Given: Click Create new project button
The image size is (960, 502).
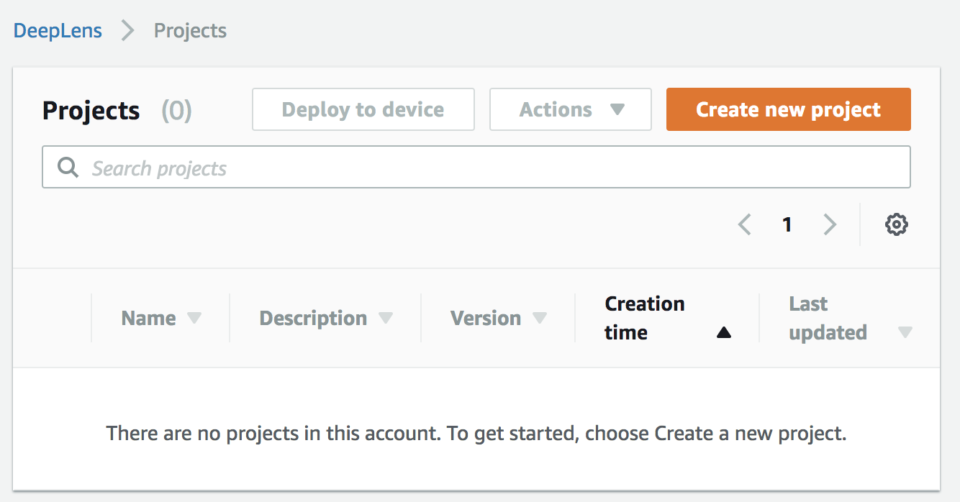Looking at the screenshot, I should tap(789, 110).
